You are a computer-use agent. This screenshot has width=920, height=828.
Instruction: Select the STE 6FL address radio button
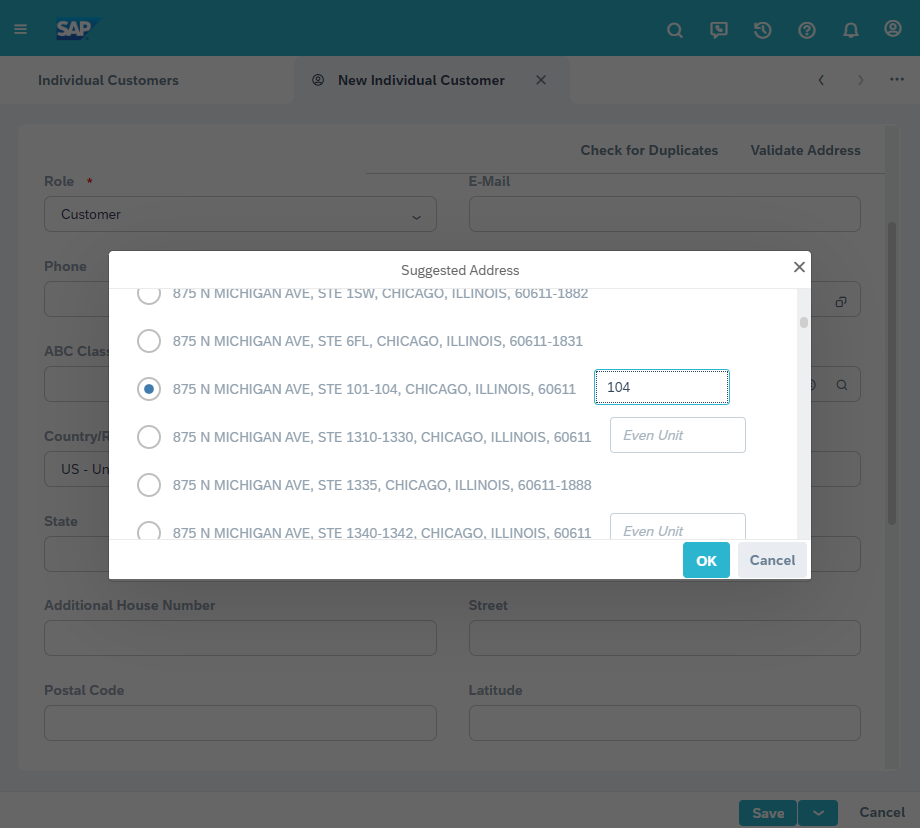pos(149,341)
